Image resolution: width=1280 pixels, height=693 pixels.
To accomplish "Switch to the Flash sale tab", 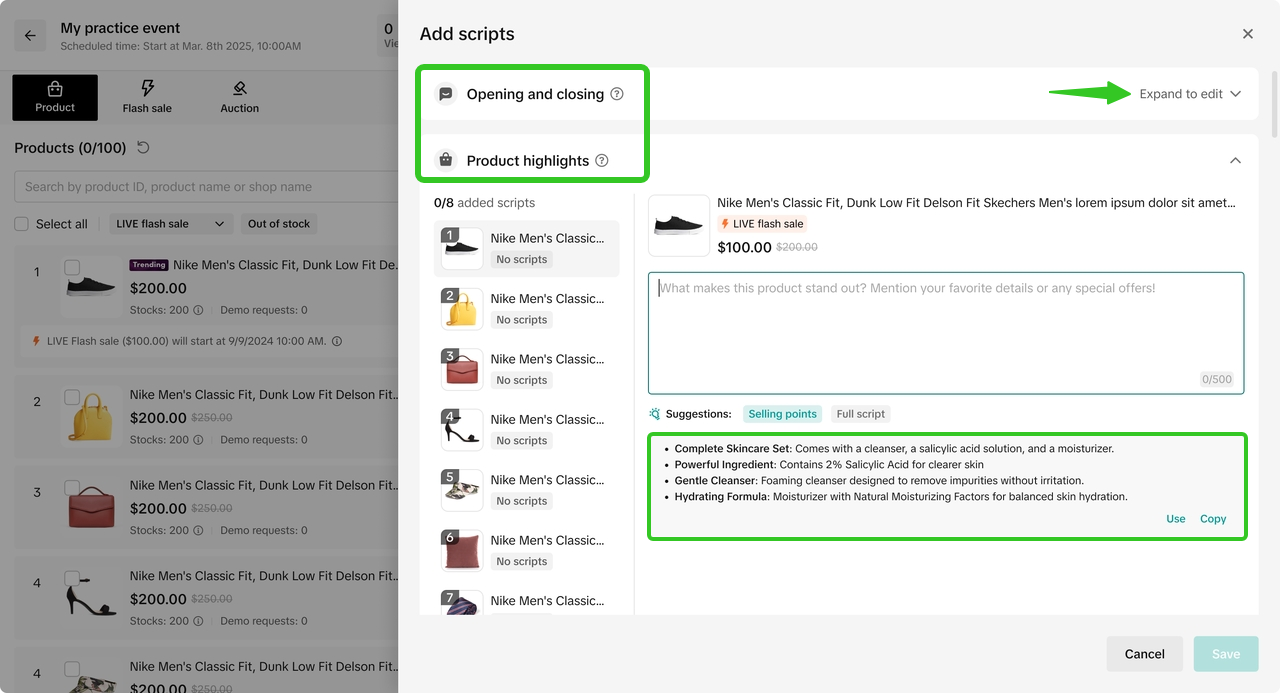I will [x=147, y=98].
